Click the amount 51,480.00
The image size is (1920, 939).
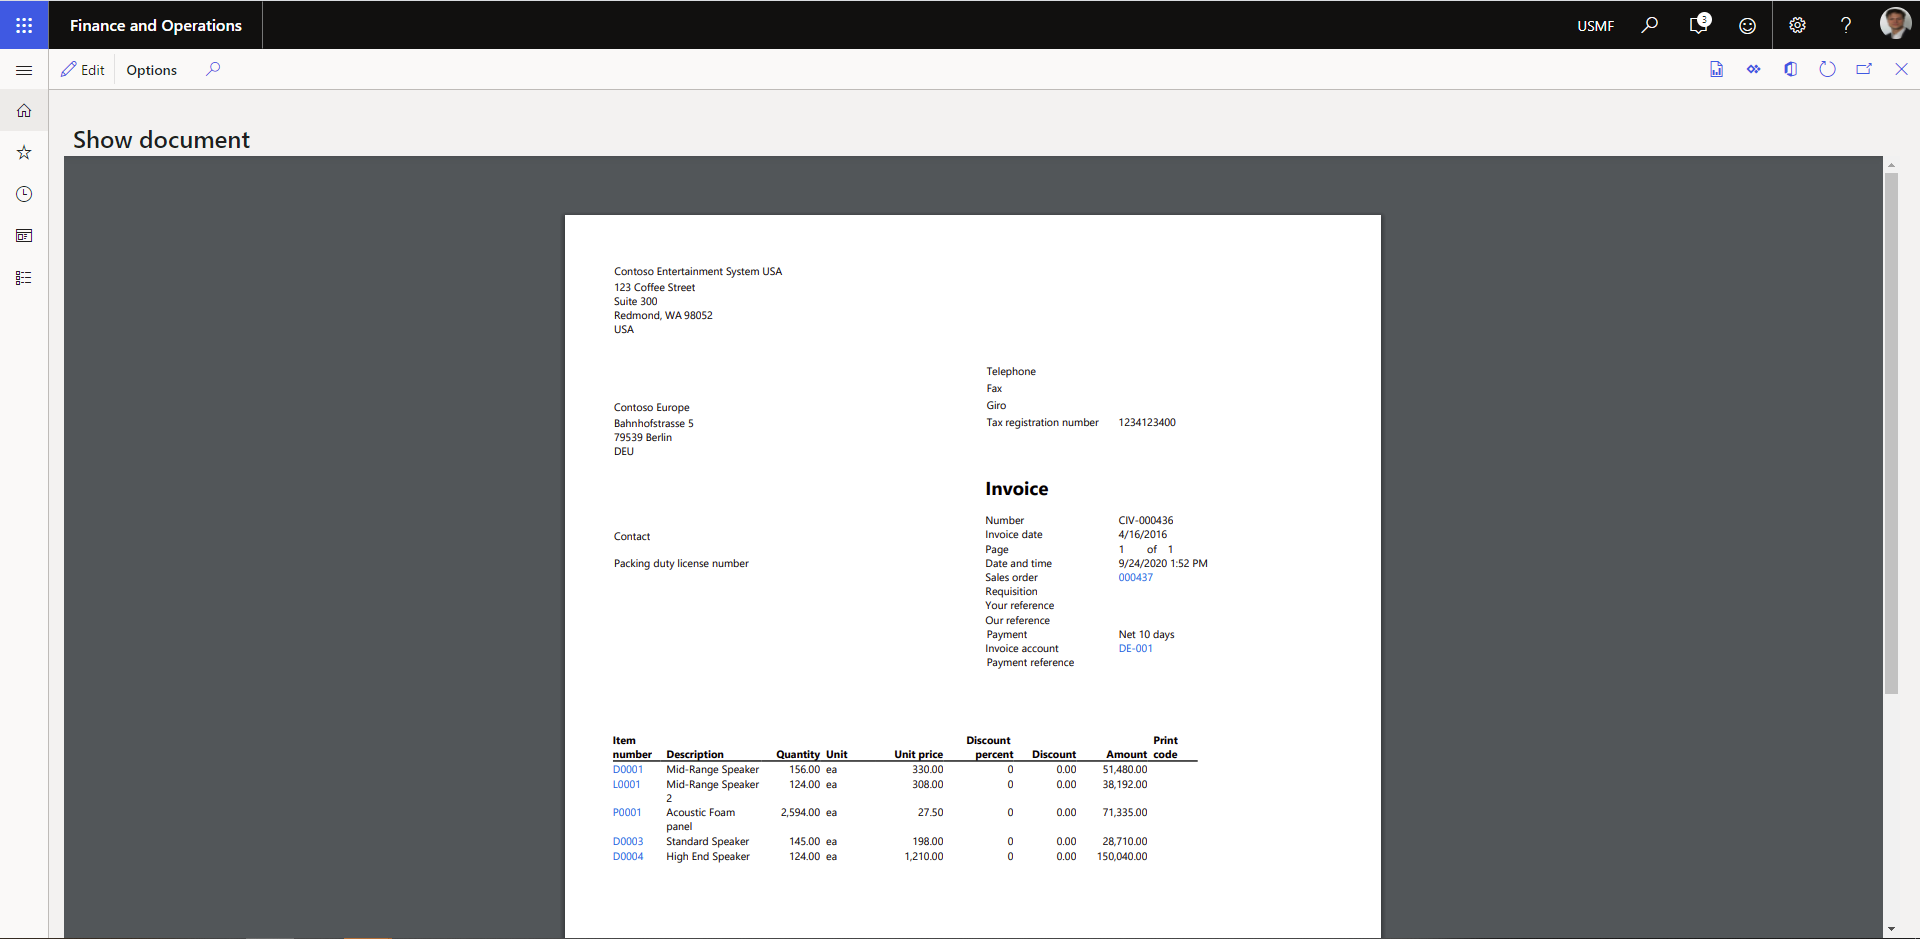[x=1125, y=770]
